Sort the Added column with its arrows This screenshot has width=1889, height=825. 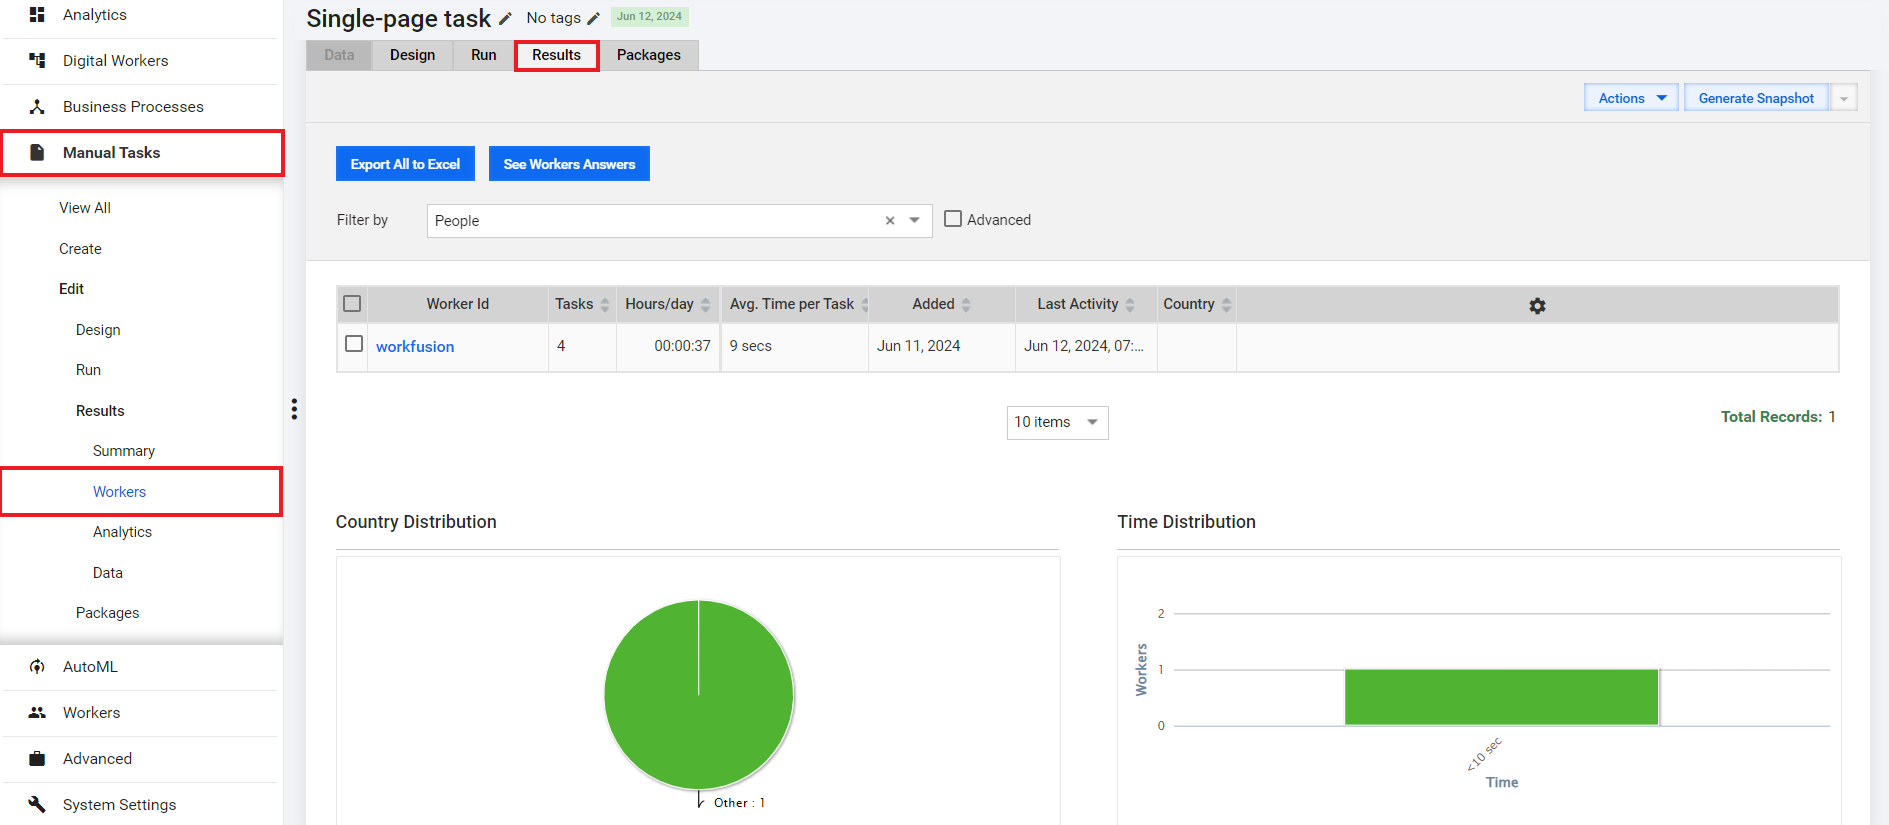(966, 305)
